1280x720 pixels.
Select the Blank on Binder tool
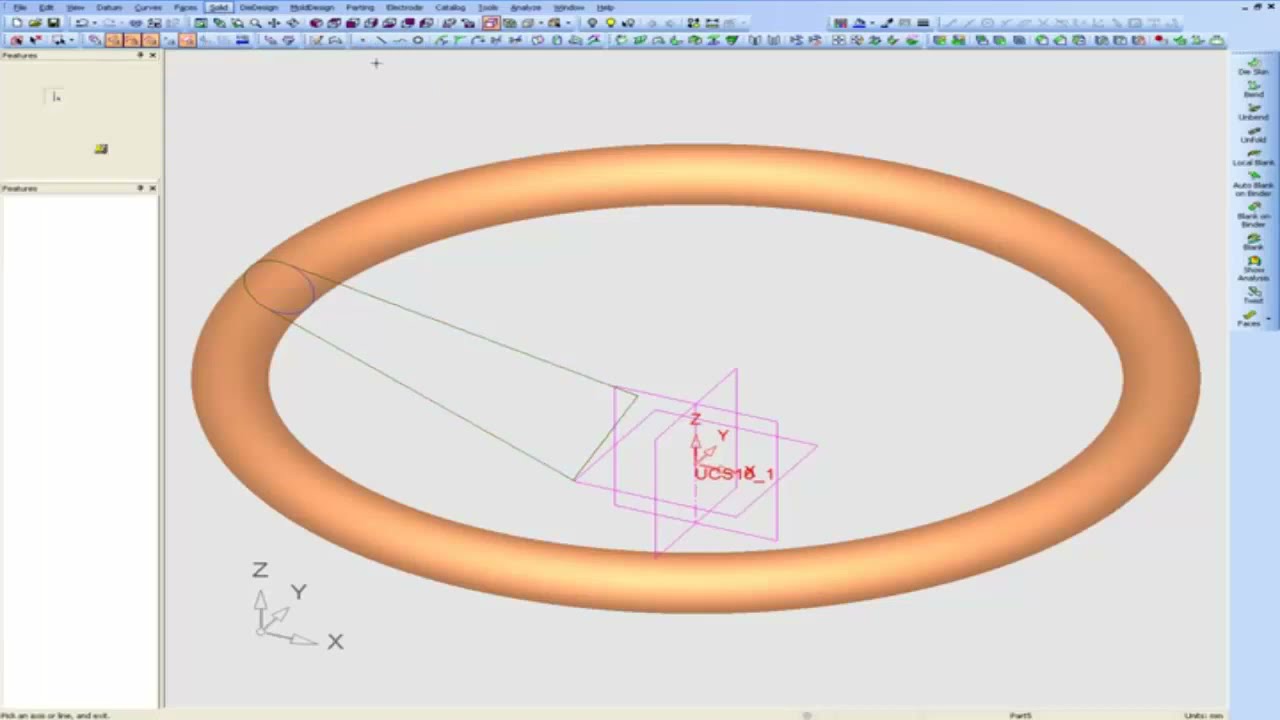(1253, 213)
